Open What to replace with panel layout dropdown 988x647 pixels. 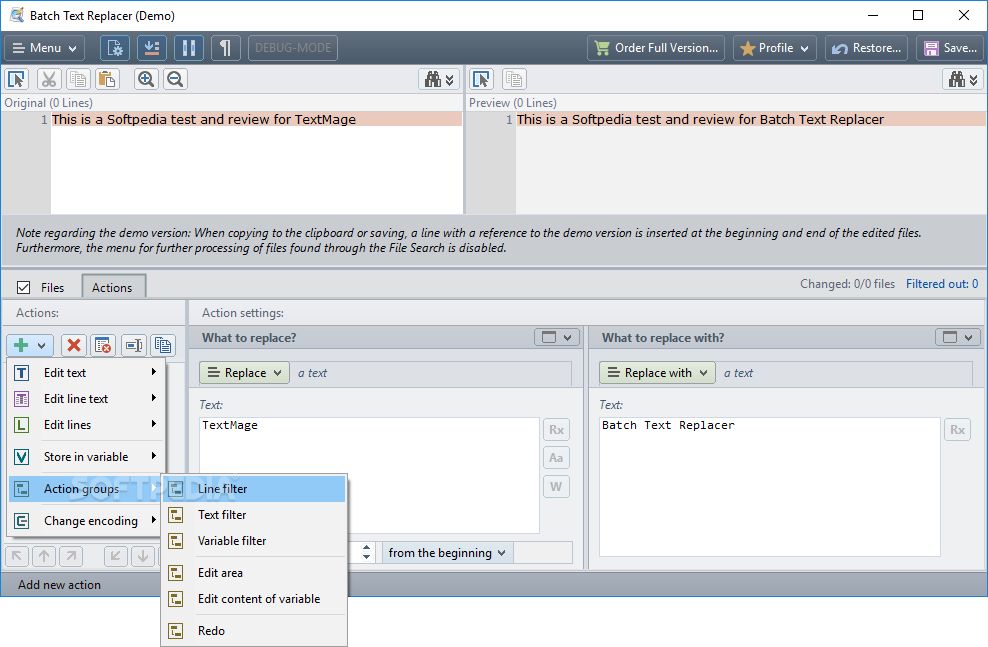tap(958, 338)
